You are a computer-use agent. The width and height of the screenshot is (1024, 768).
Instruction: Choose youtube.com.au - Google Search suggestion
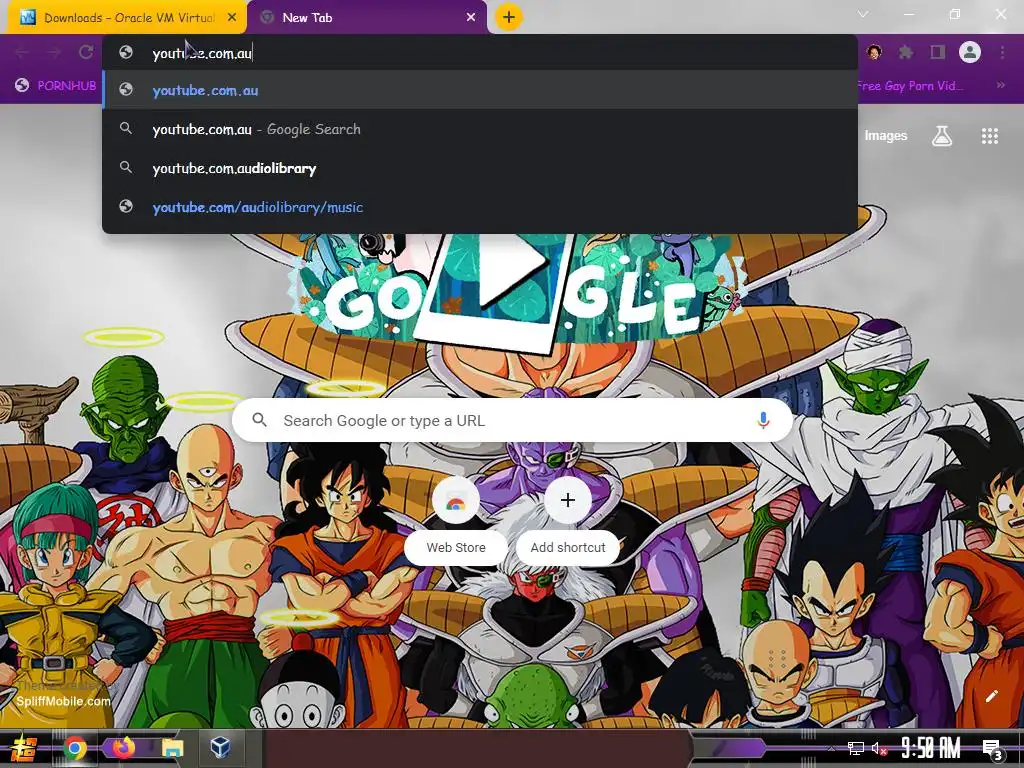coord(480,129)
